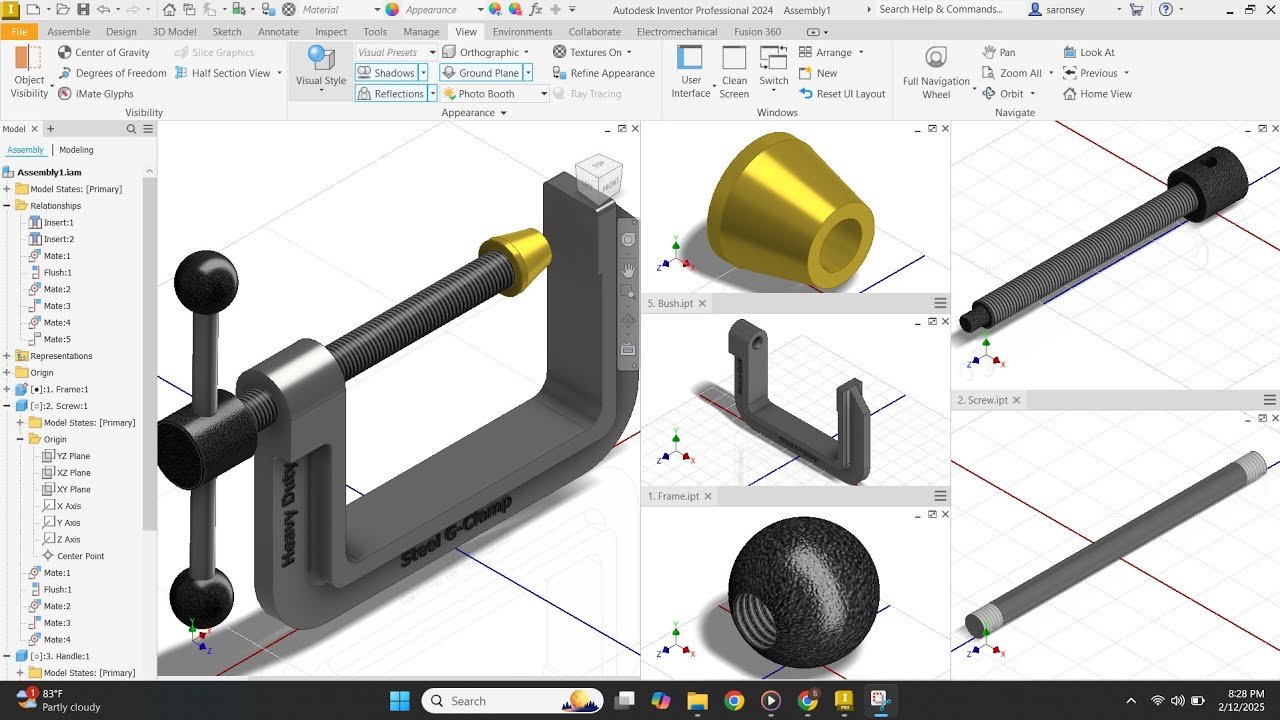Click the New window button
The image size is (1280, 720).
pos(818,73)
